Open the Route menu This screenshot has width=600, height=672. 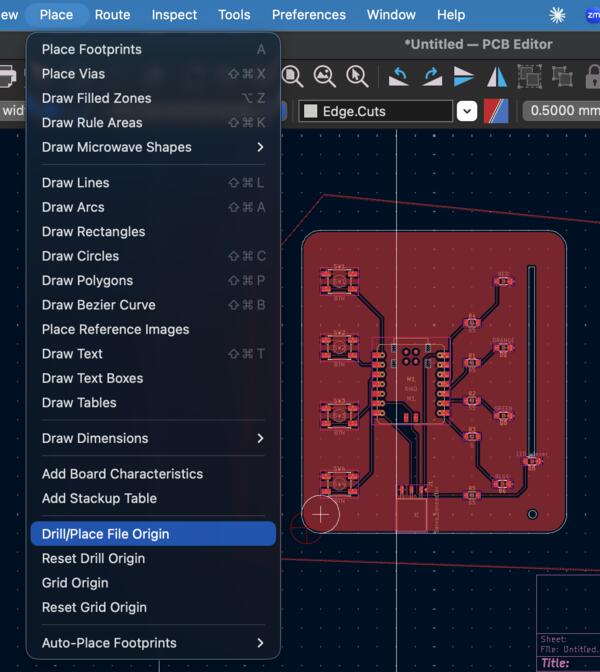112,15
